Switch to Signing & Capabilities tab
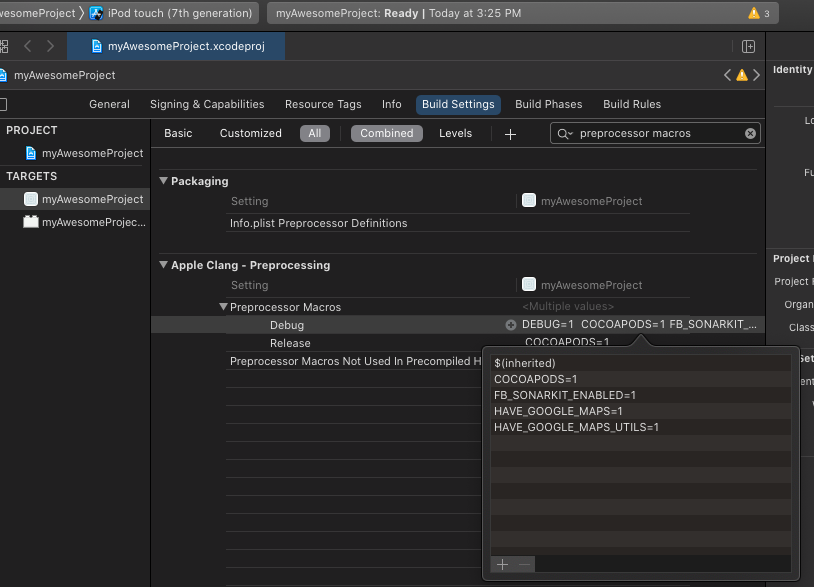 pos(207,104)
